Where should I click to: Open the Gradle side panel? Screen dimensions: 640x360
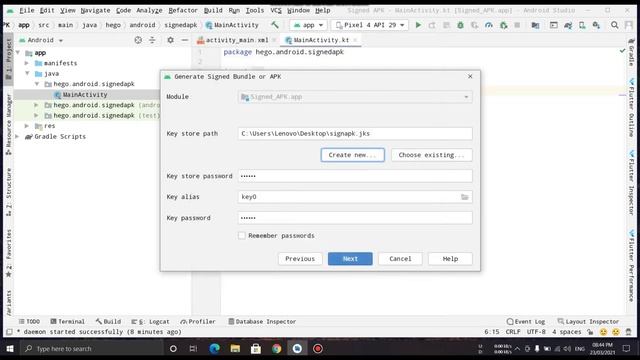click(631, 53)
